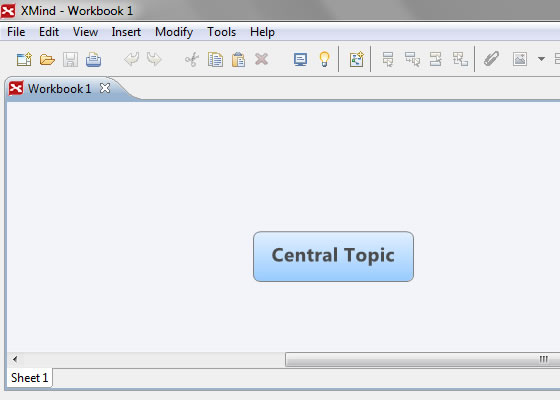
Task: Click the New workbook toolbar icon
Action: click(x=24, y=59)
